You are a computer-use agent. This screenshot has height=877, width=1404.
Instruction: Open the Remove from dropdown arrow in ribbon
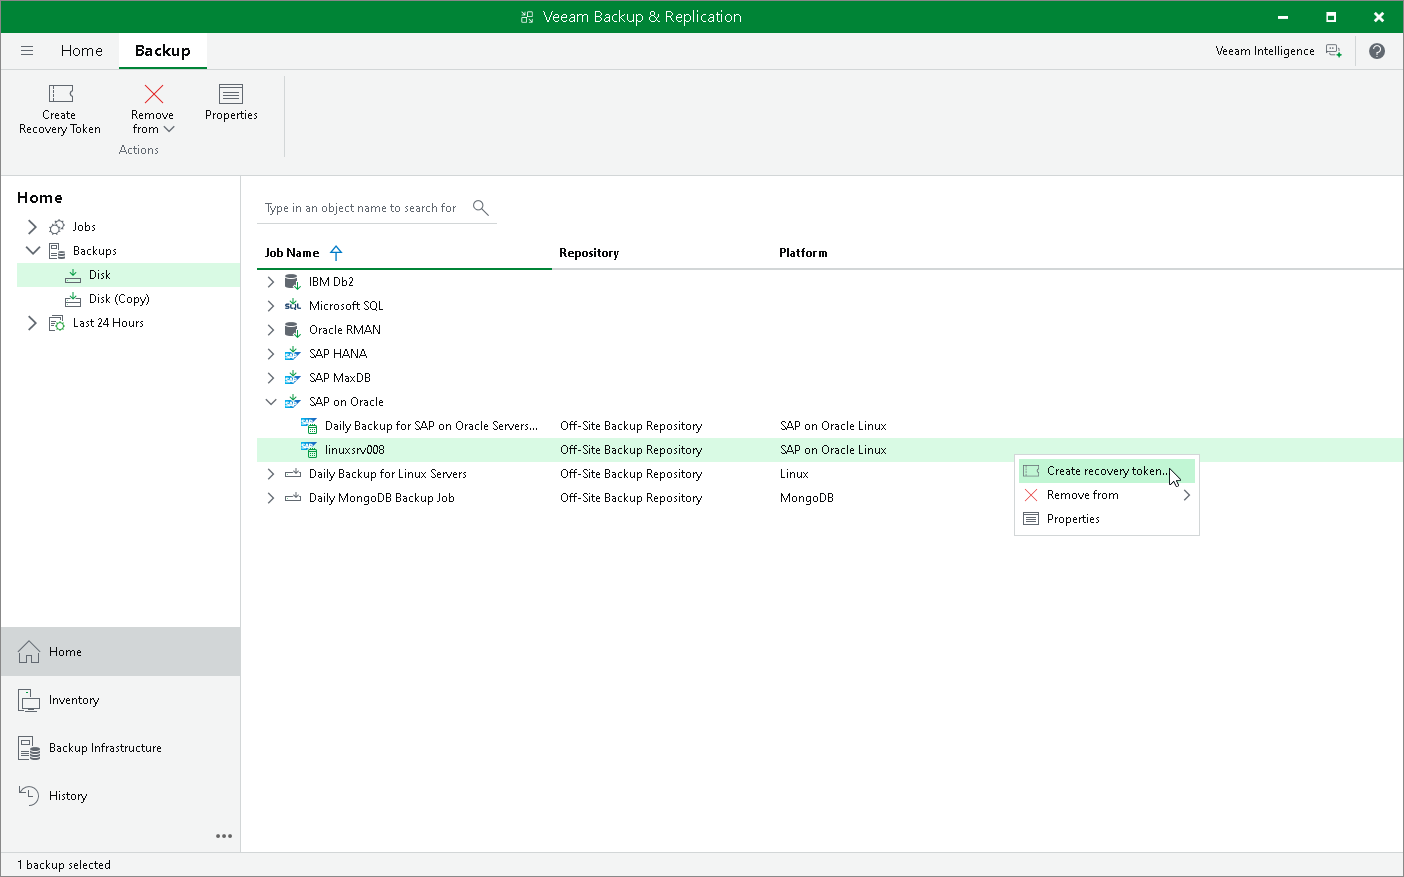169,129
